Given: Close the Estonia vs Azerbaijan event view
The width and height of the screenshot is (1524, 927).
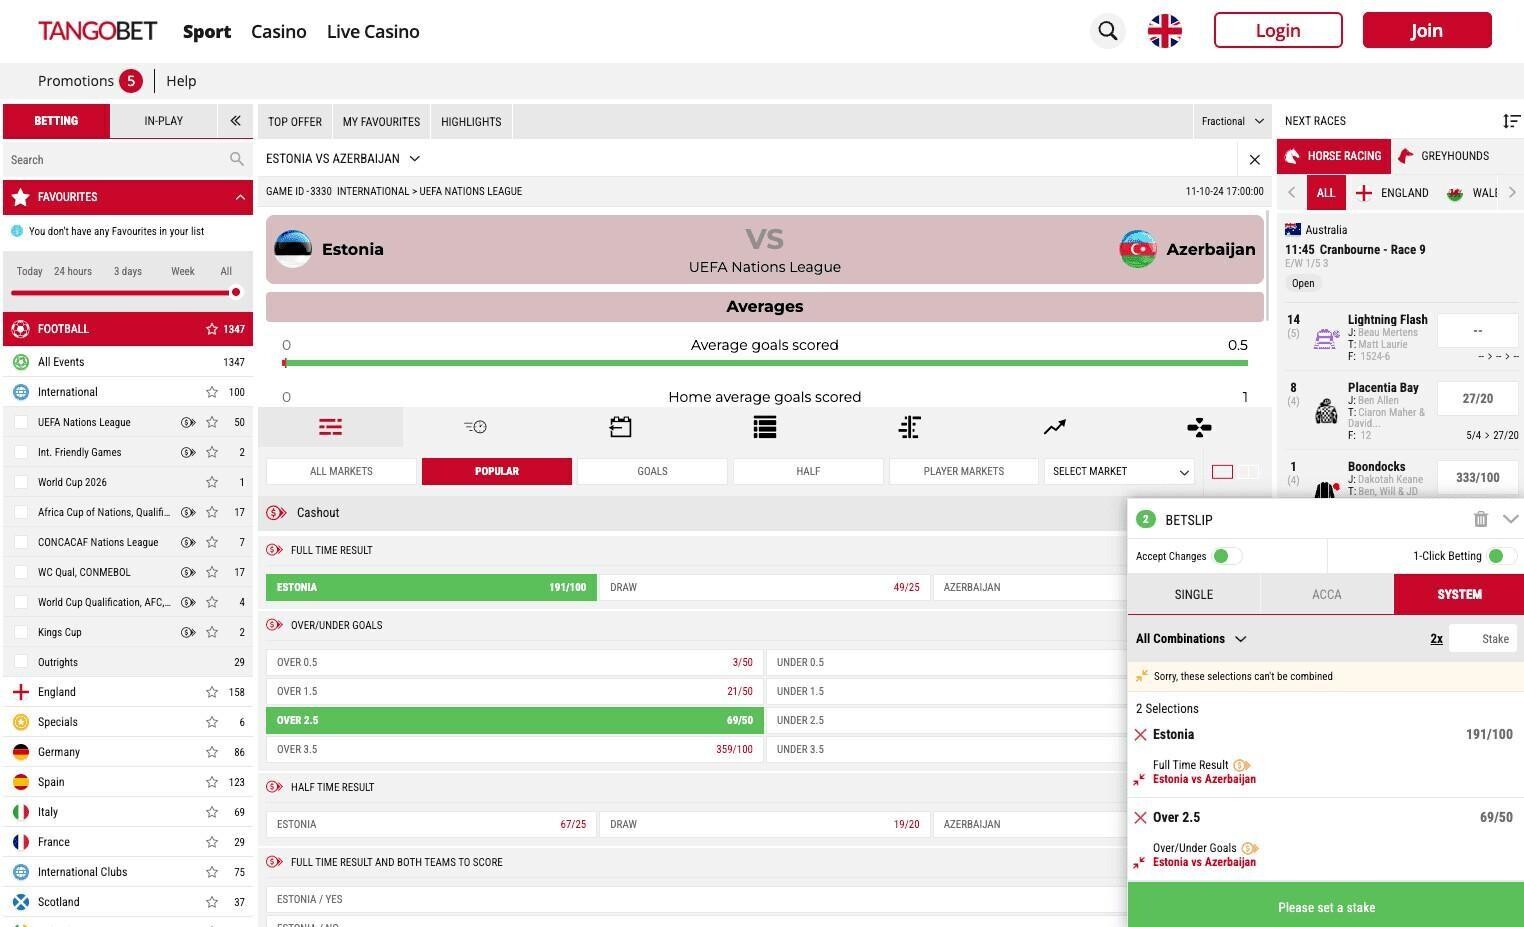Looking at the screenshot, I should click(x=1254, y=159).
